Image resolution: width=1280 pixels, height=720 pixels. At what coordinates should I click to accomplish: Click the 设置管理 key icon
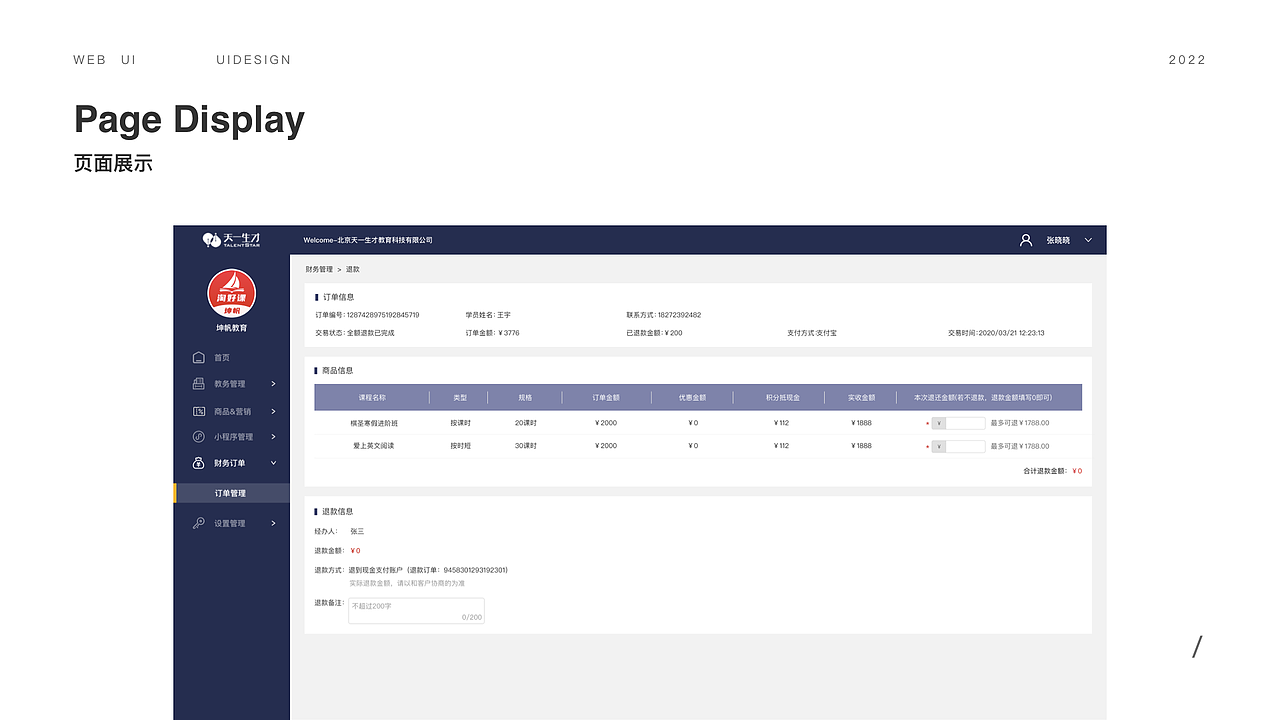point(198,523)
